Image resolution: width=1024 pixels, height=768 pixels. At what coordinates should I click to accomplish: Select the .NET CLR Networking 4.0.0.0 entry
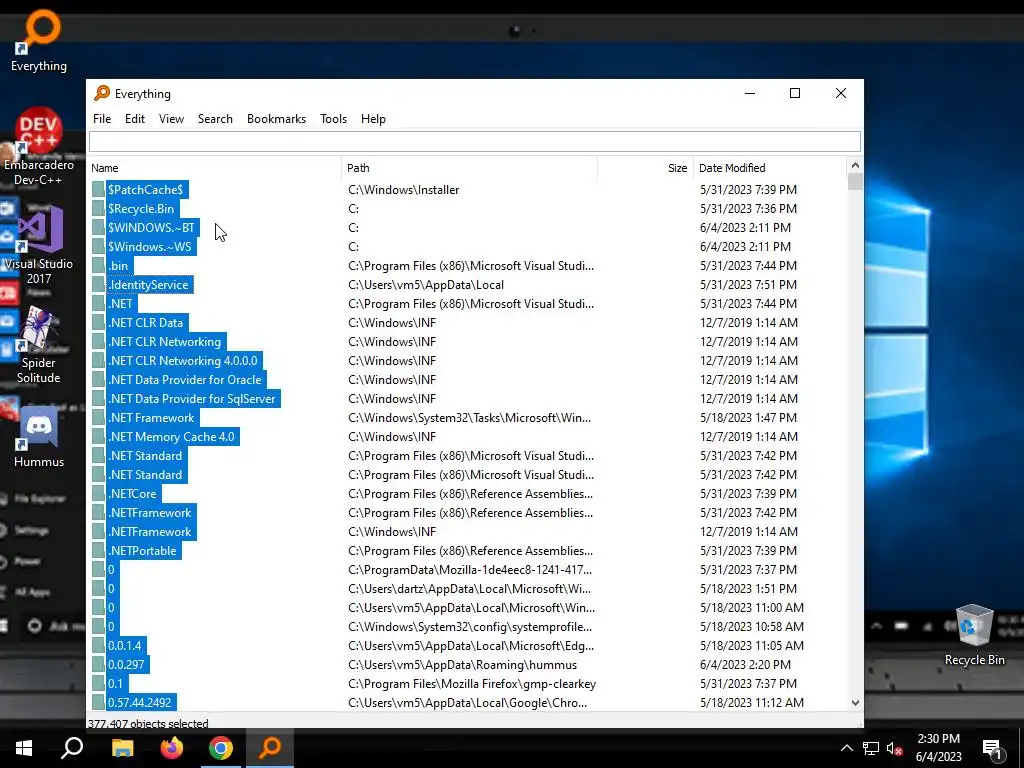click(x=183, y=360)
